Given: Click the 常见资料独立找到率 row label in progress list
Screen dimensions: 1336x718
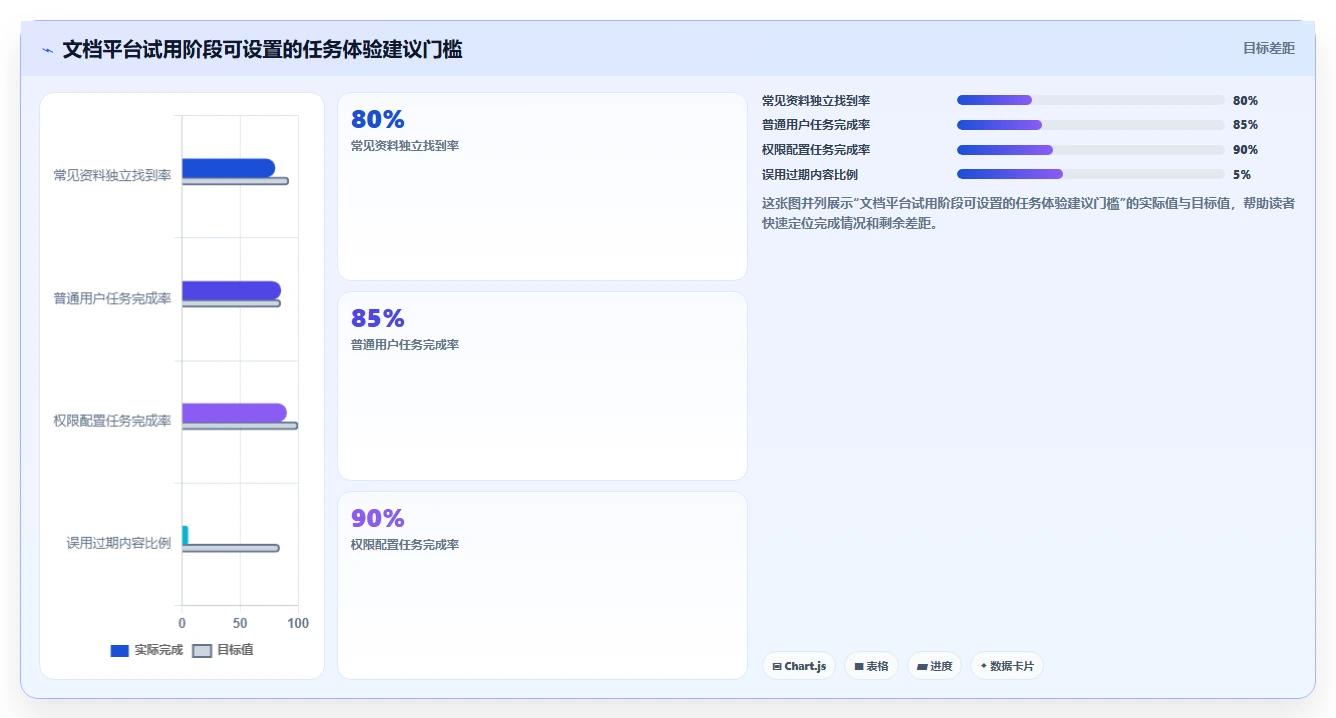Looking at the screenshot, I should (x=816, y=100).
